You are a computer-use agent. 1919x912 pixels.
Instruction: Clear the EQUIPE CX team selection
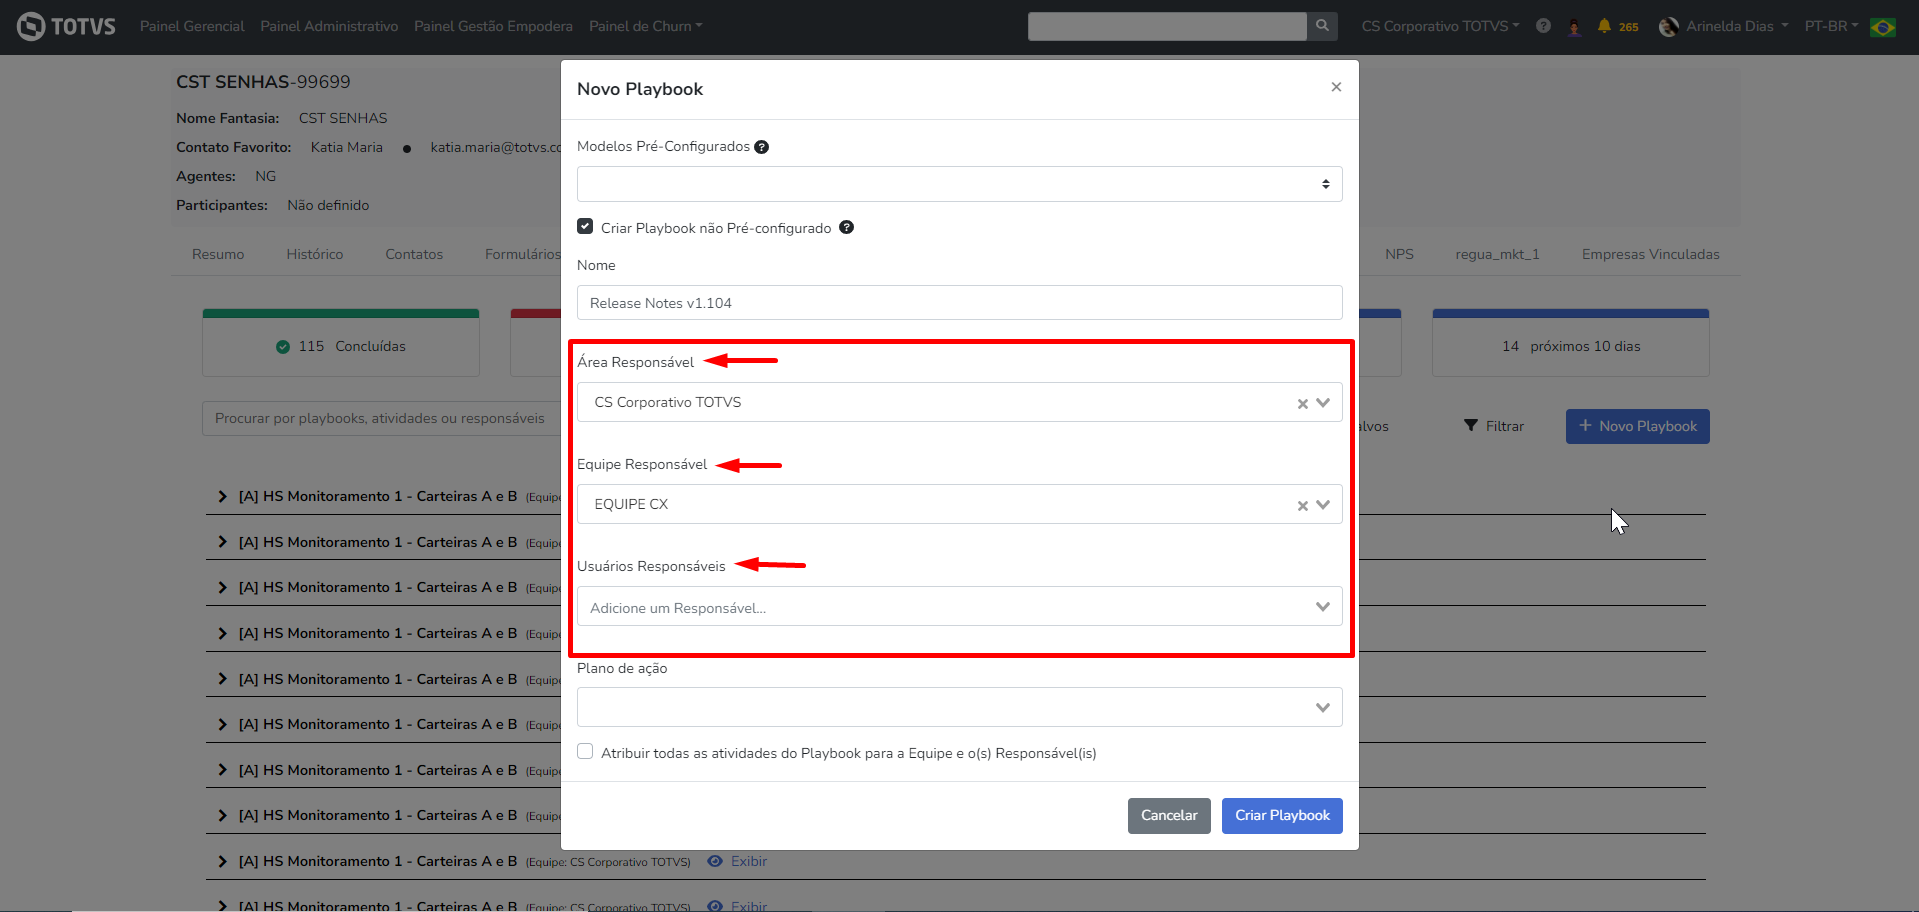pos(1302,505)
